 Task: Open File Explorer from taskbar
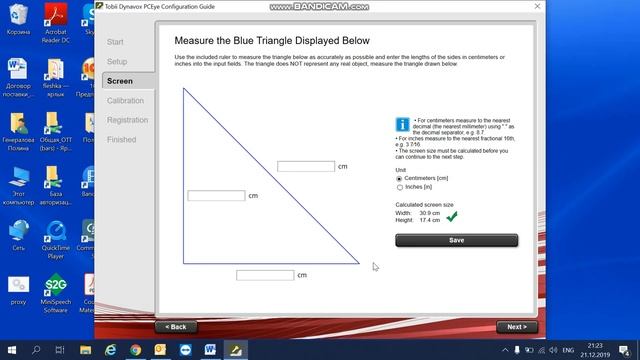tap(86, 350)
